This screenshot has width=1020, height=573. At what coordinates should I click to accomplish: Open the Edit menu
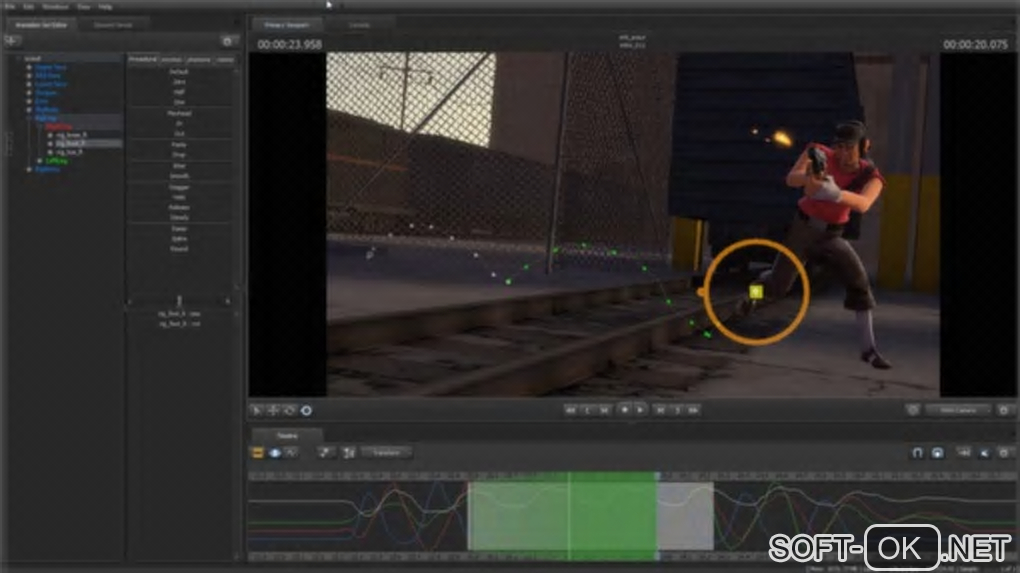click(29, 7)
